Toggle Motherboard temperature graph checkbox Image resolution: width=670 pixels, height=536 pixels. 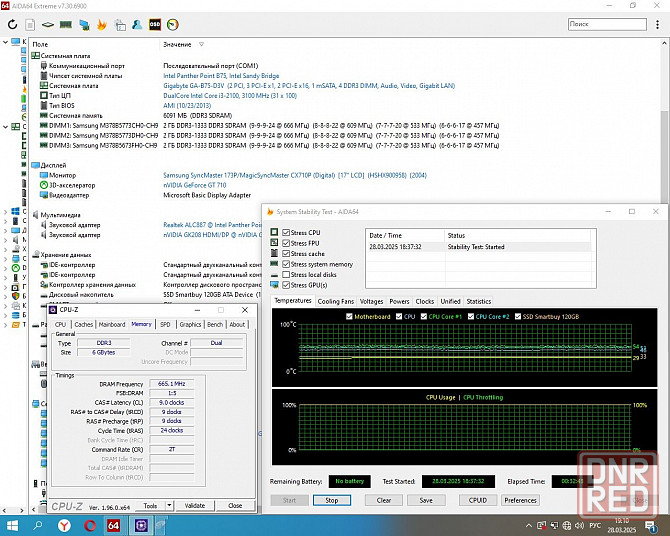[x=349, y=317]
